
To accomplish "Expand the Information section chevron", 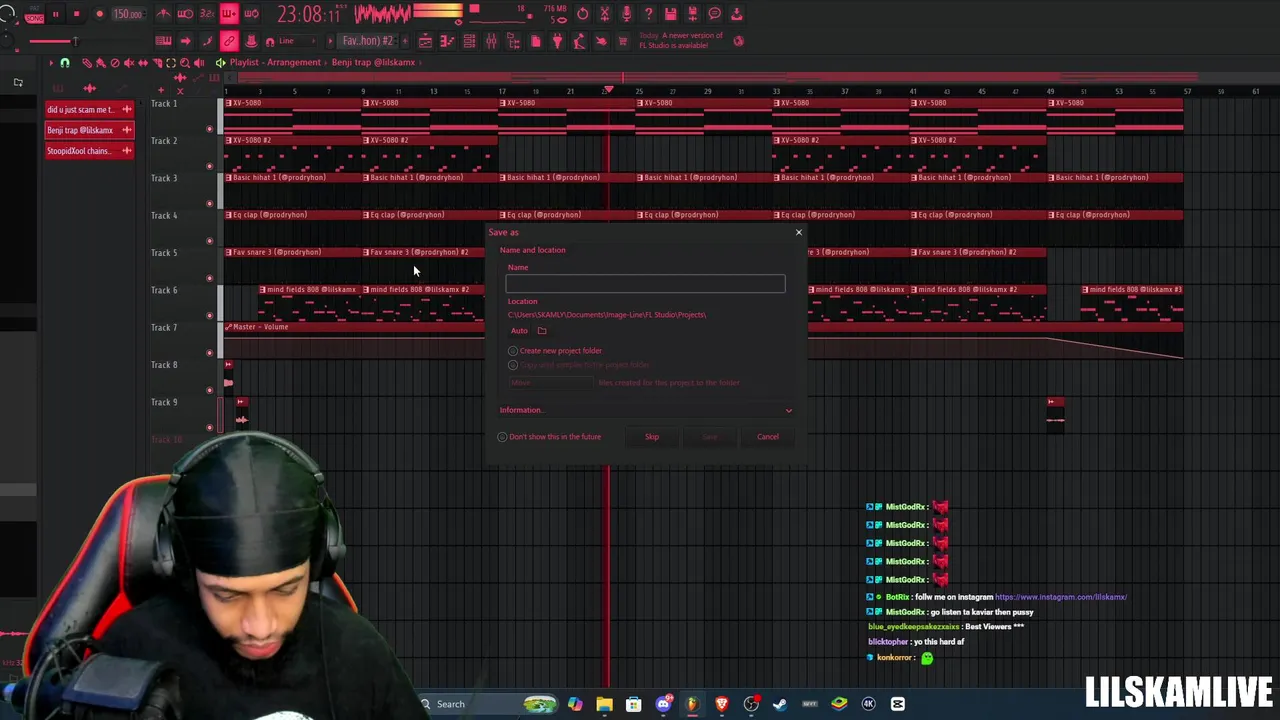I will [x=788, y=410].
